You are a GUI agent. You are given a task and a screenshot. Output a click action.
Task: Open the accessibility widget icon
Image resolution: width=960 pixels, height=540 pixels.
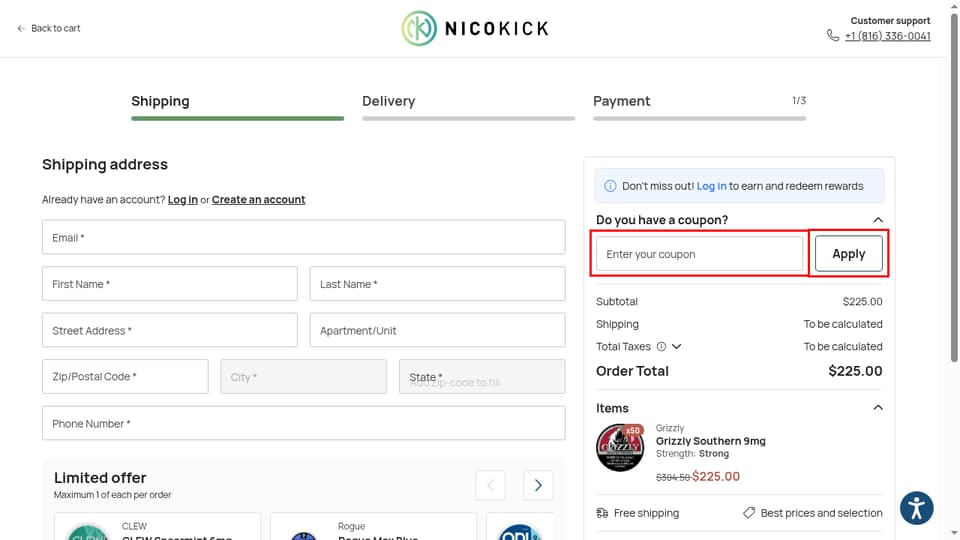[917, 508]
